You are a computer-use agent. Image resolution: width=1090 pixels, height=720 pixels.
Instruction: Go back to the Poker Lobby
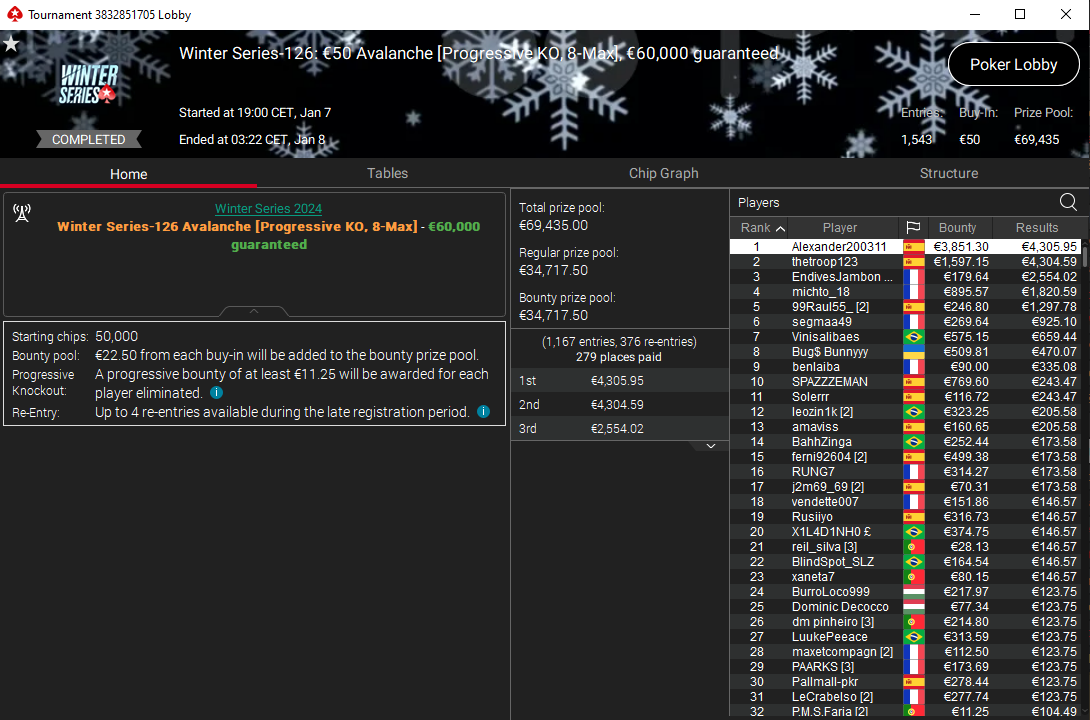(1014, 65)
